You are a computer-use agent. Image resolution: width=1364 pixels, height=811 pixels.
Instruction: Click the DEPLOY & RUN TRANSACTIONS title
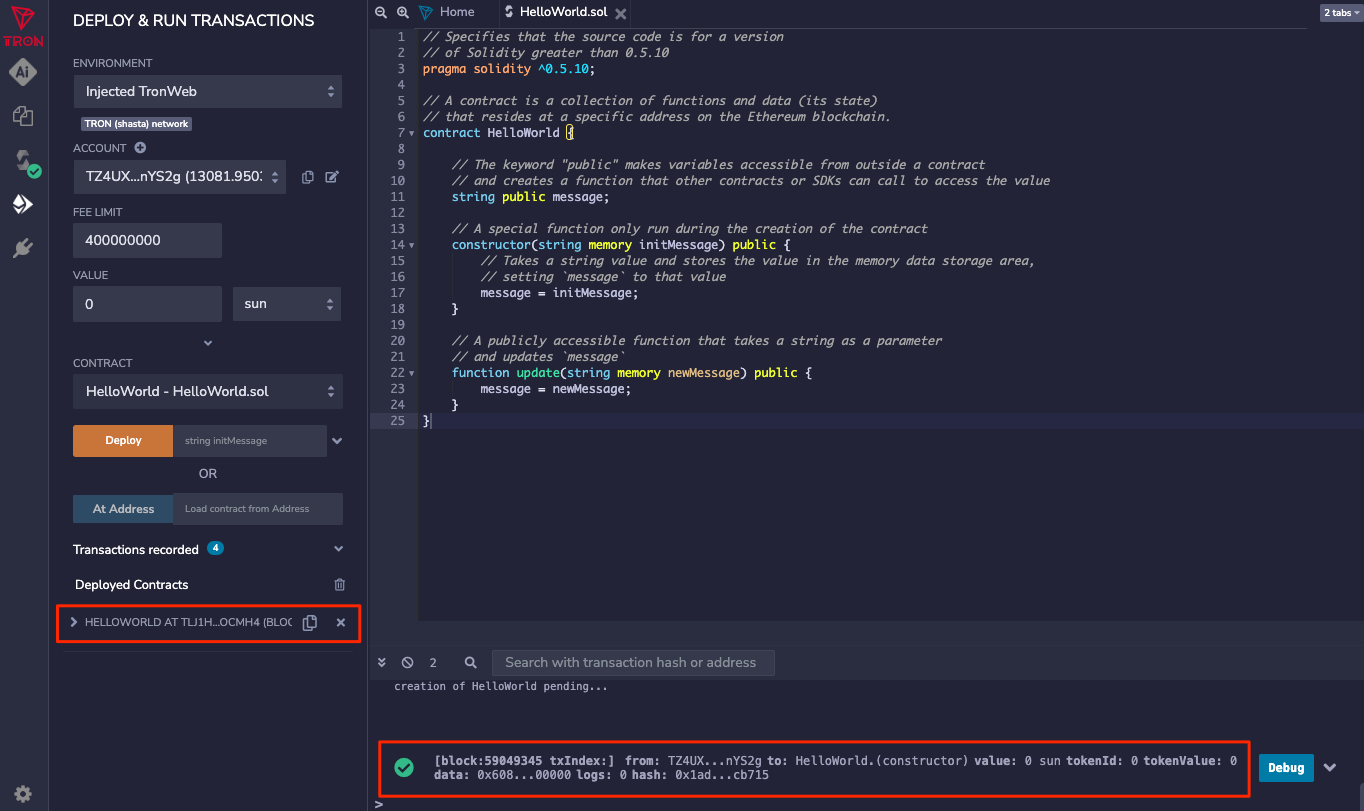tap(194, 20)
